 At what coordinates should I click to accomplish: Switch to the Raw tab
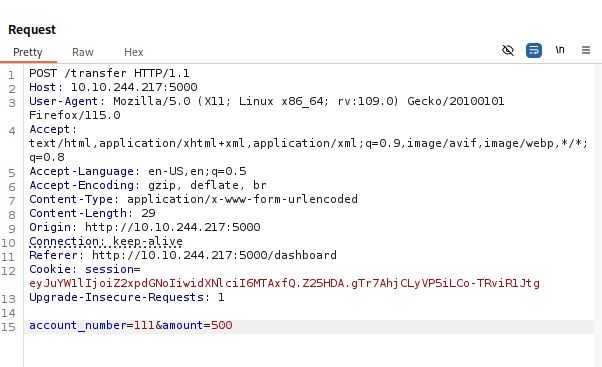83,52
